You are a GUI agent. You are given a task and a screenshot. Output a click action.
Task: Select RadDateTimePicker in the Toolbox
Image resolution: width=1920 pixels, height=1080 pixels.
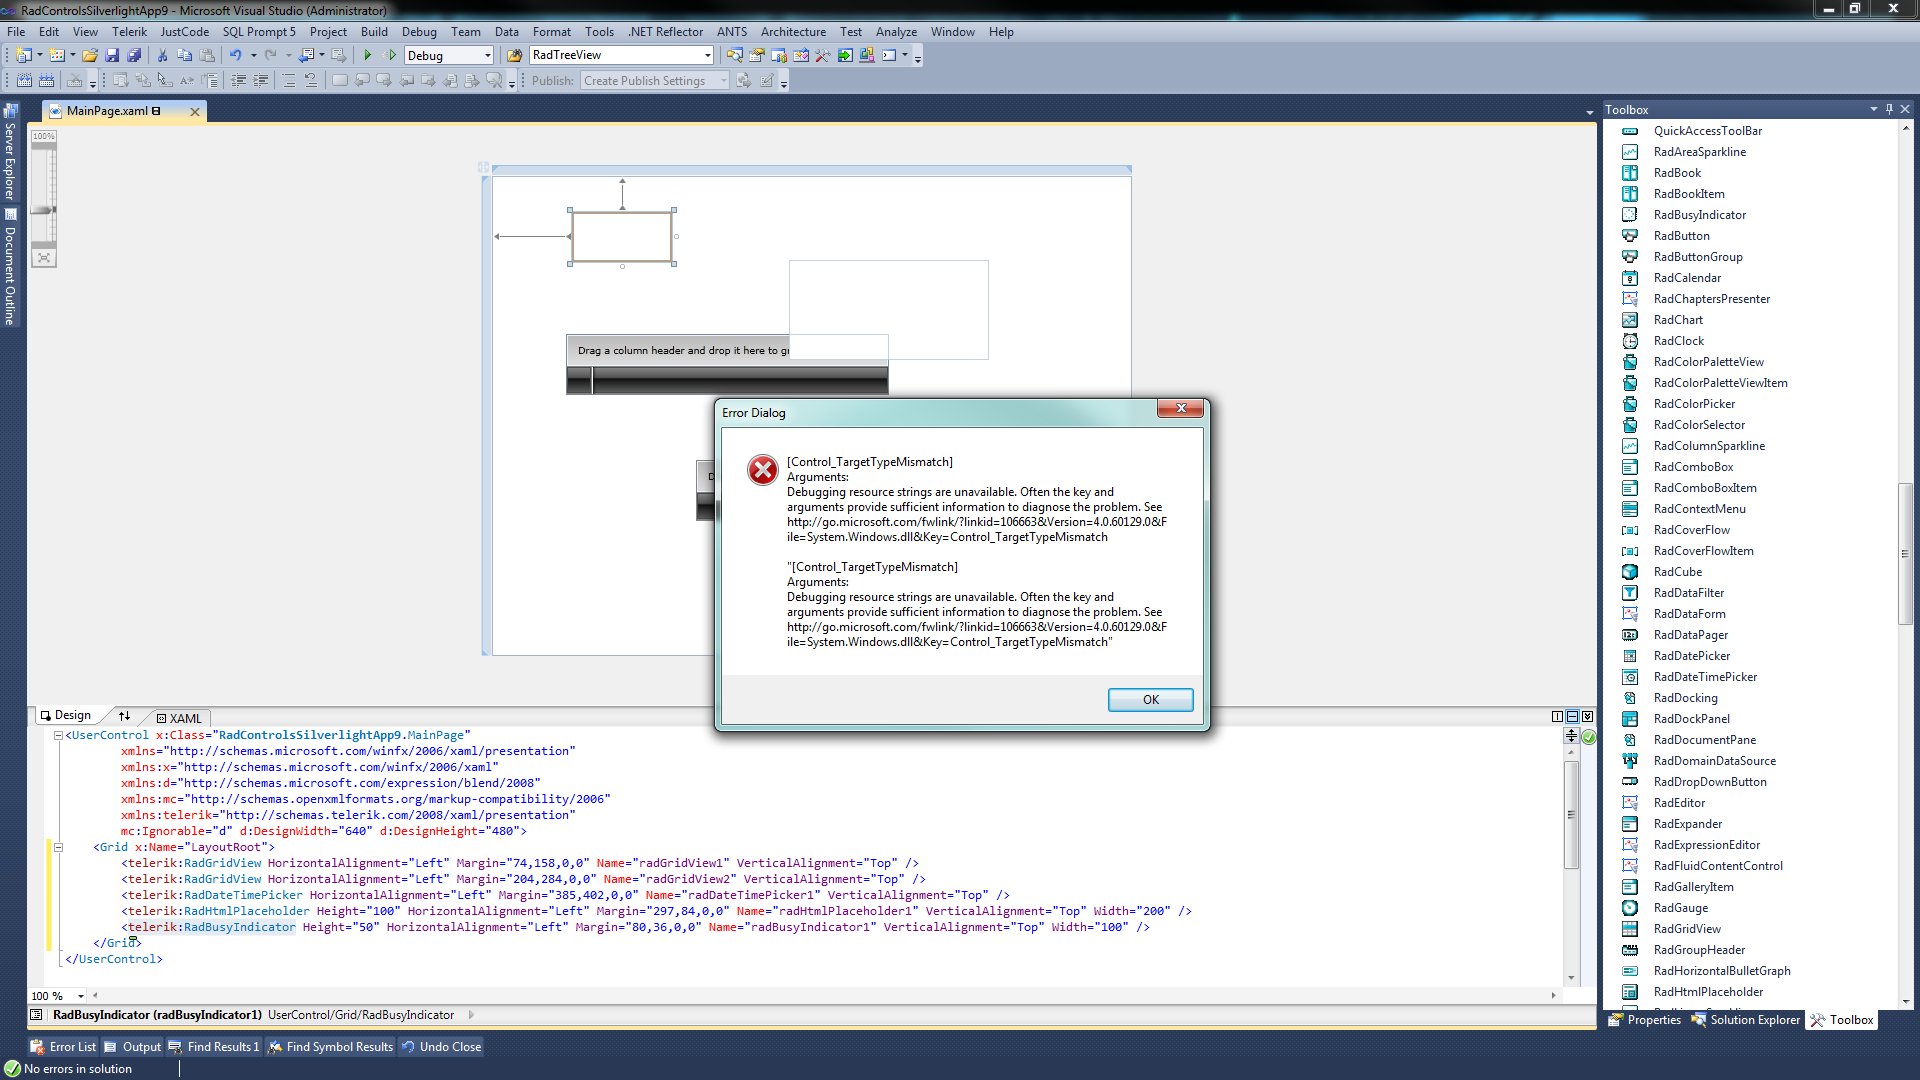point(1704,677)
